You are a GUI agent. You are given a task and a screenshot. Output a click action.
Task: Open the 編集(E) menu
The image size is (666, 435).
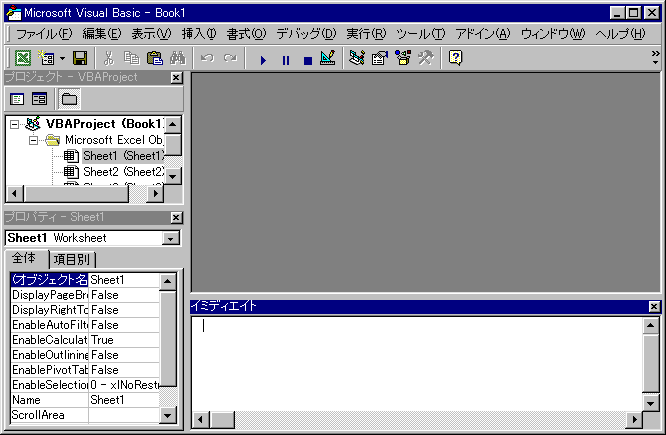pyautogui.click(x=102, y=34)
